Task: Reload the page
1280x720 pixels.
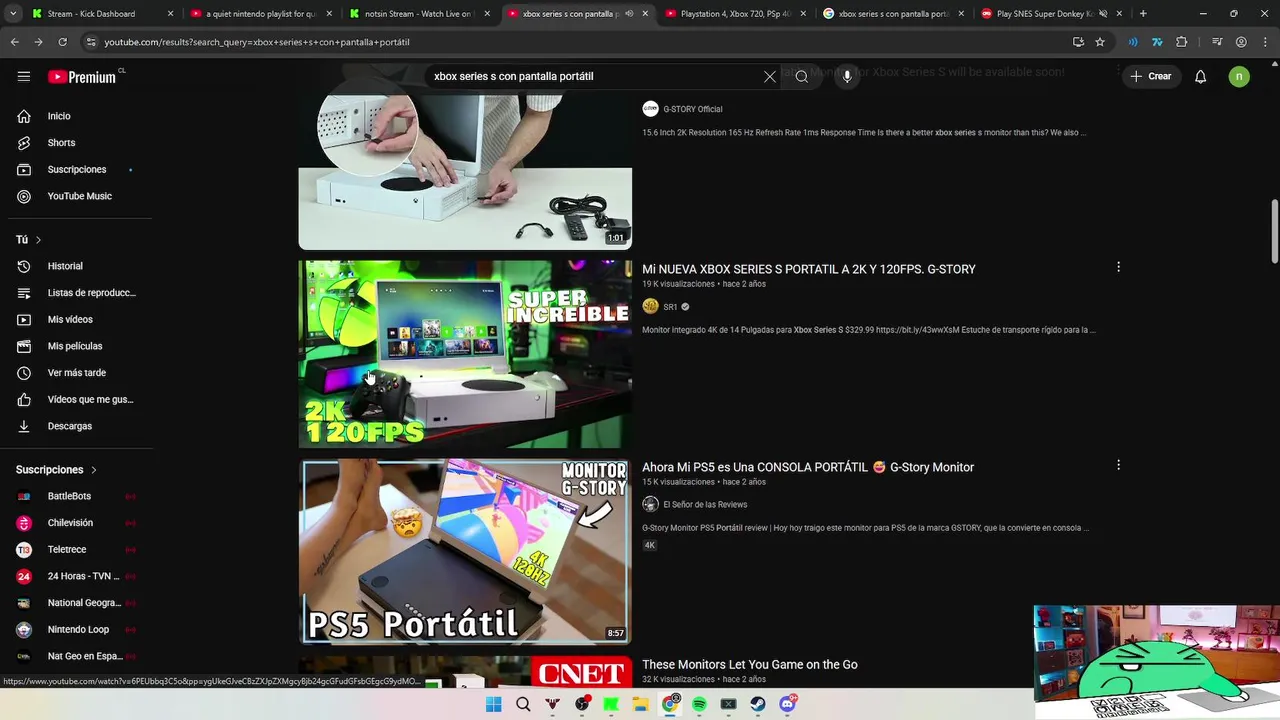Action: [62, 42]
